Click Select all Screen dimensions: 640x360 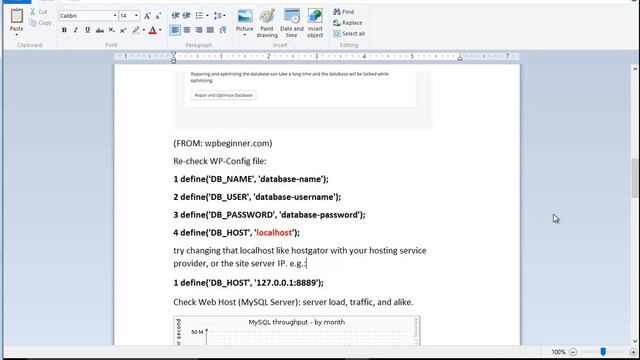tap(349, 34)
